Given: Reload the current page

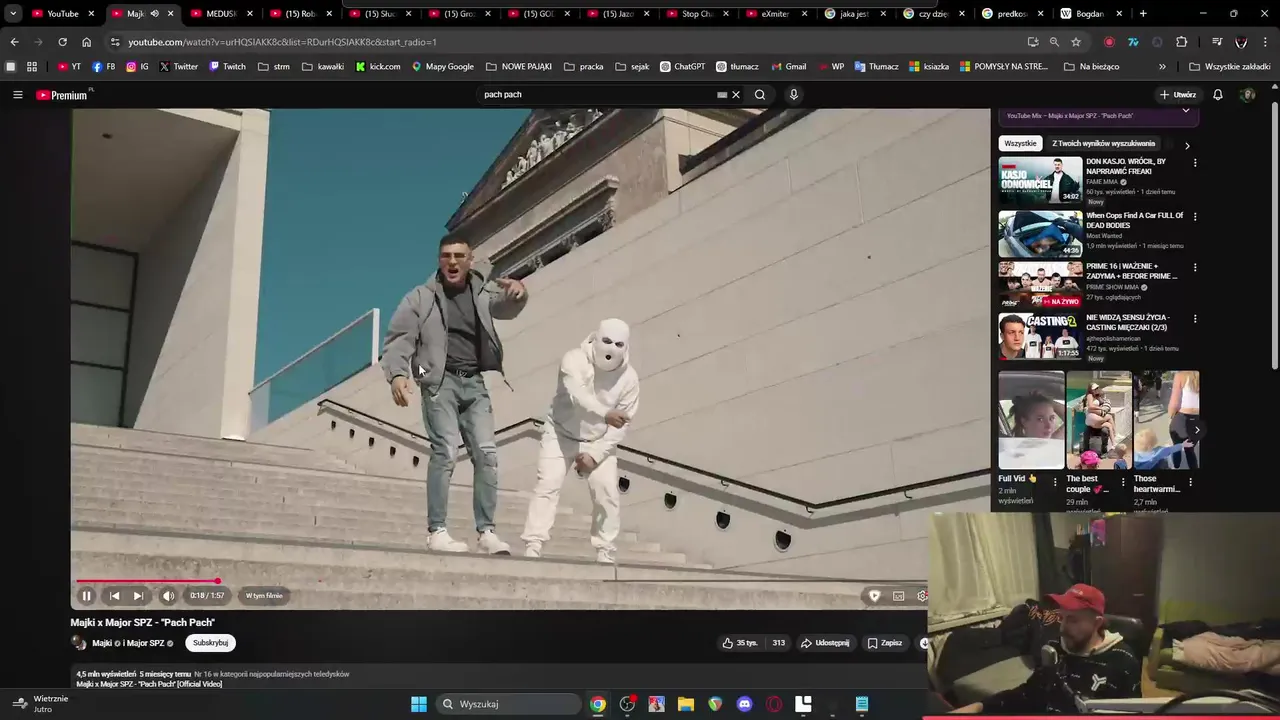Looking at the screenshot, I should (62, 42).
